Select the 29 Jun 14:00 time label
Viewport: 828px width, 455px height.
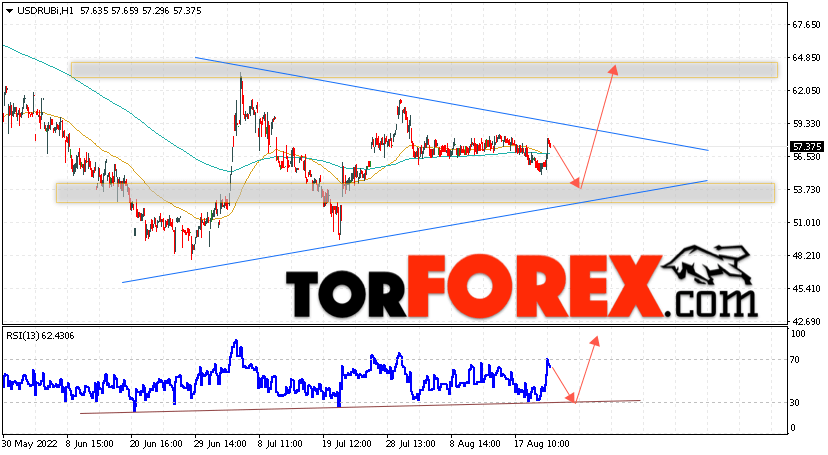point(220,443)
